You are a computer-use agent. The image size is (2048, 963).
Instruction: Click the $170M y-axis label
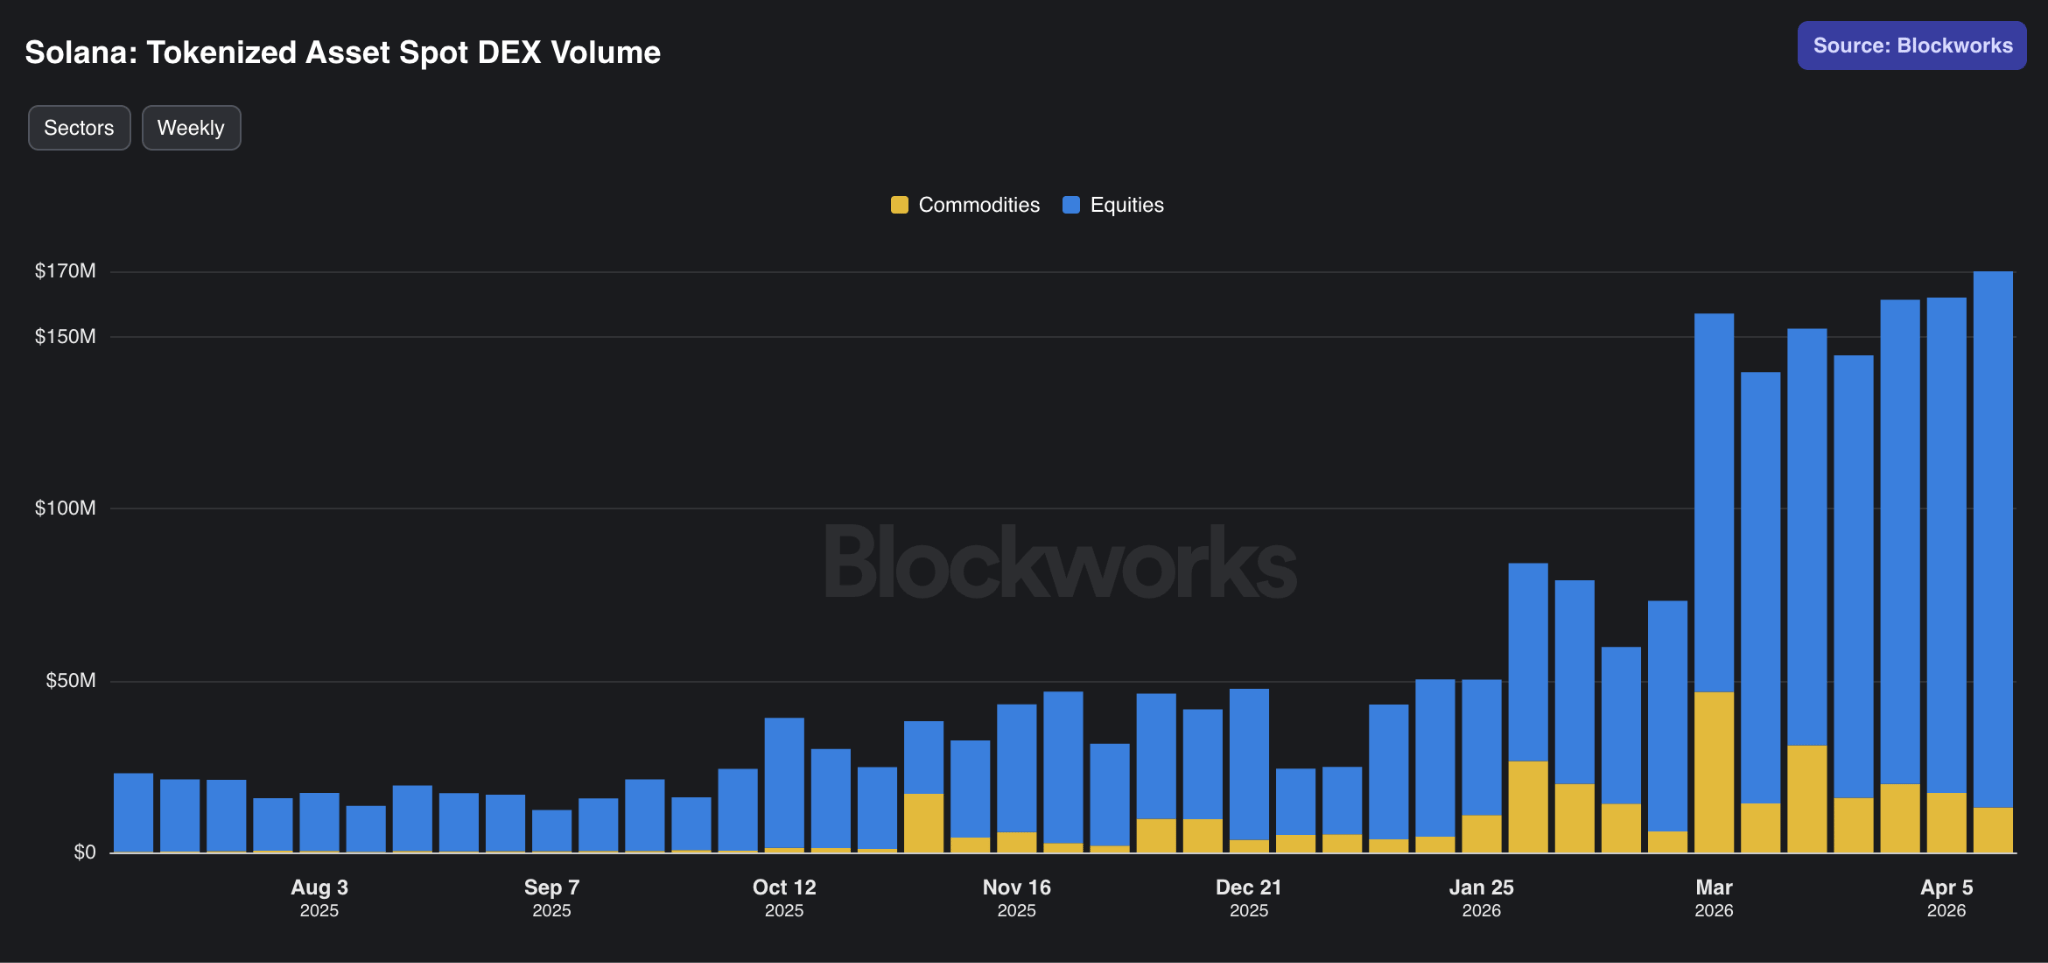(x=66, y=271)
